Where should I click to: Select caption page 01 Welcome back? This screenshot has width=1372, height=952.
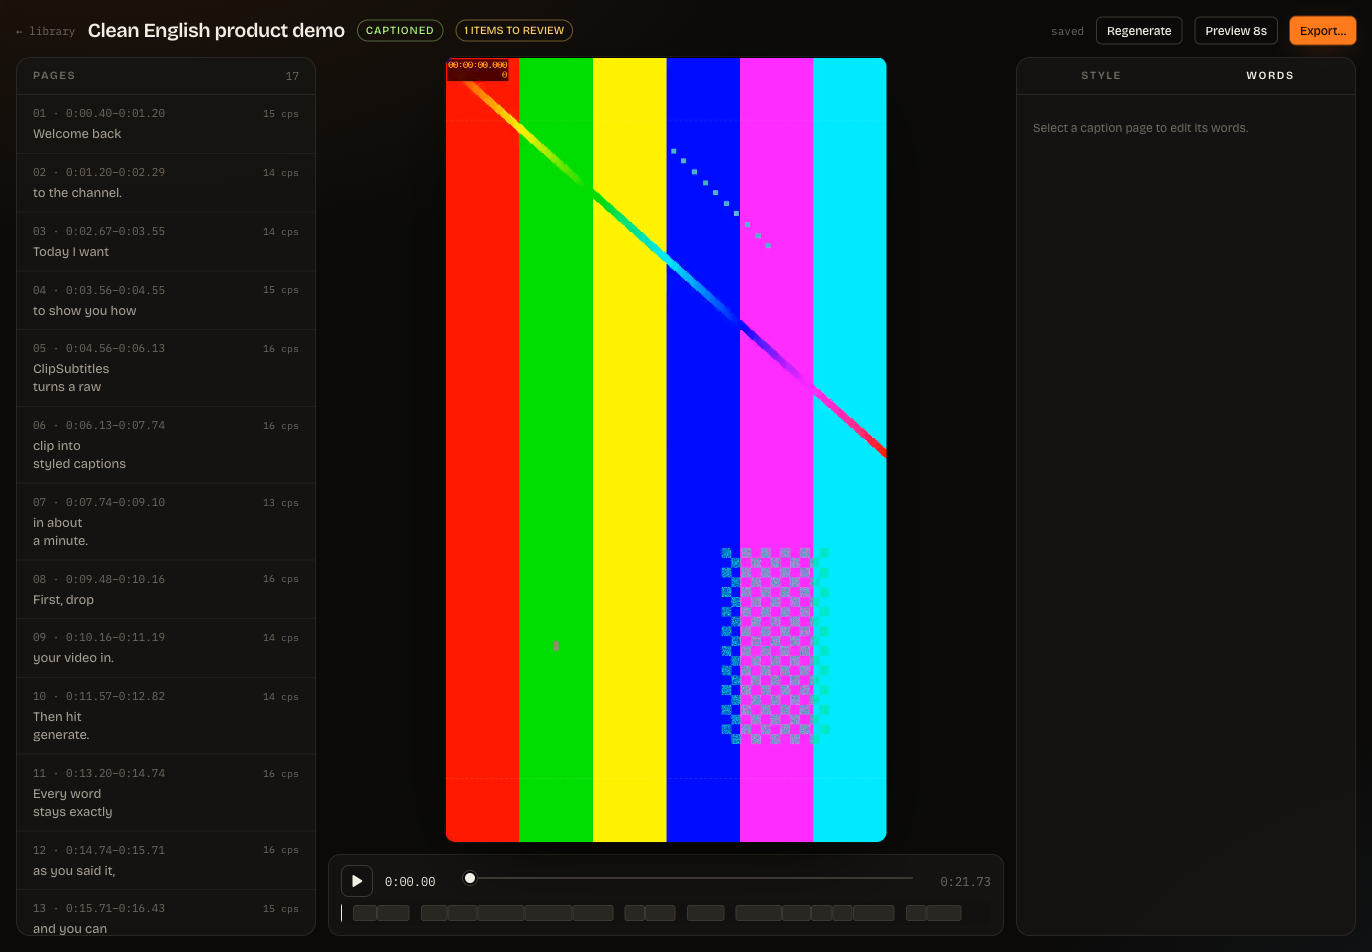coord(166,124)
